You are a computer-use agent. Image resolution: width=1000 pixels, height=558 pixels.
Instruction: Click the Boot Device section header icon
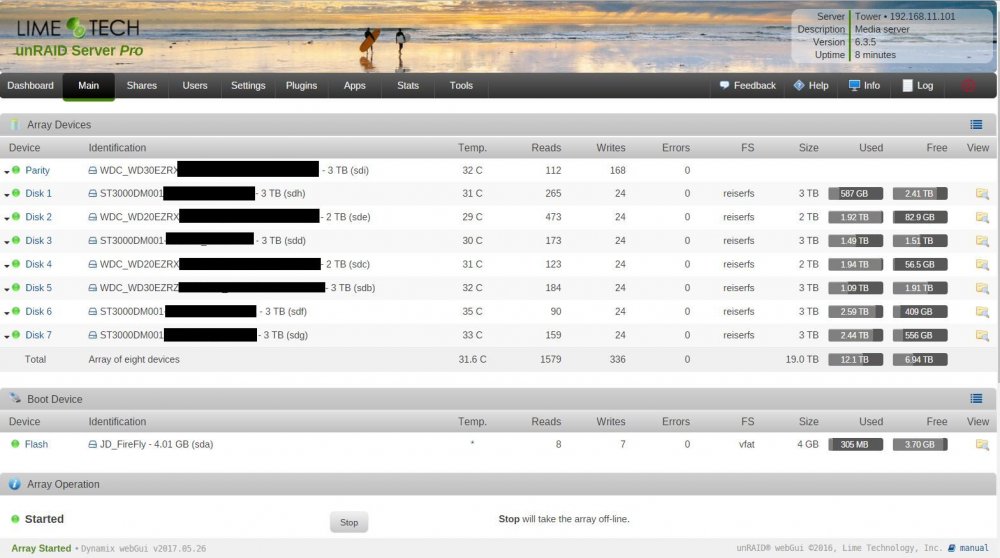tap(15, 398)
